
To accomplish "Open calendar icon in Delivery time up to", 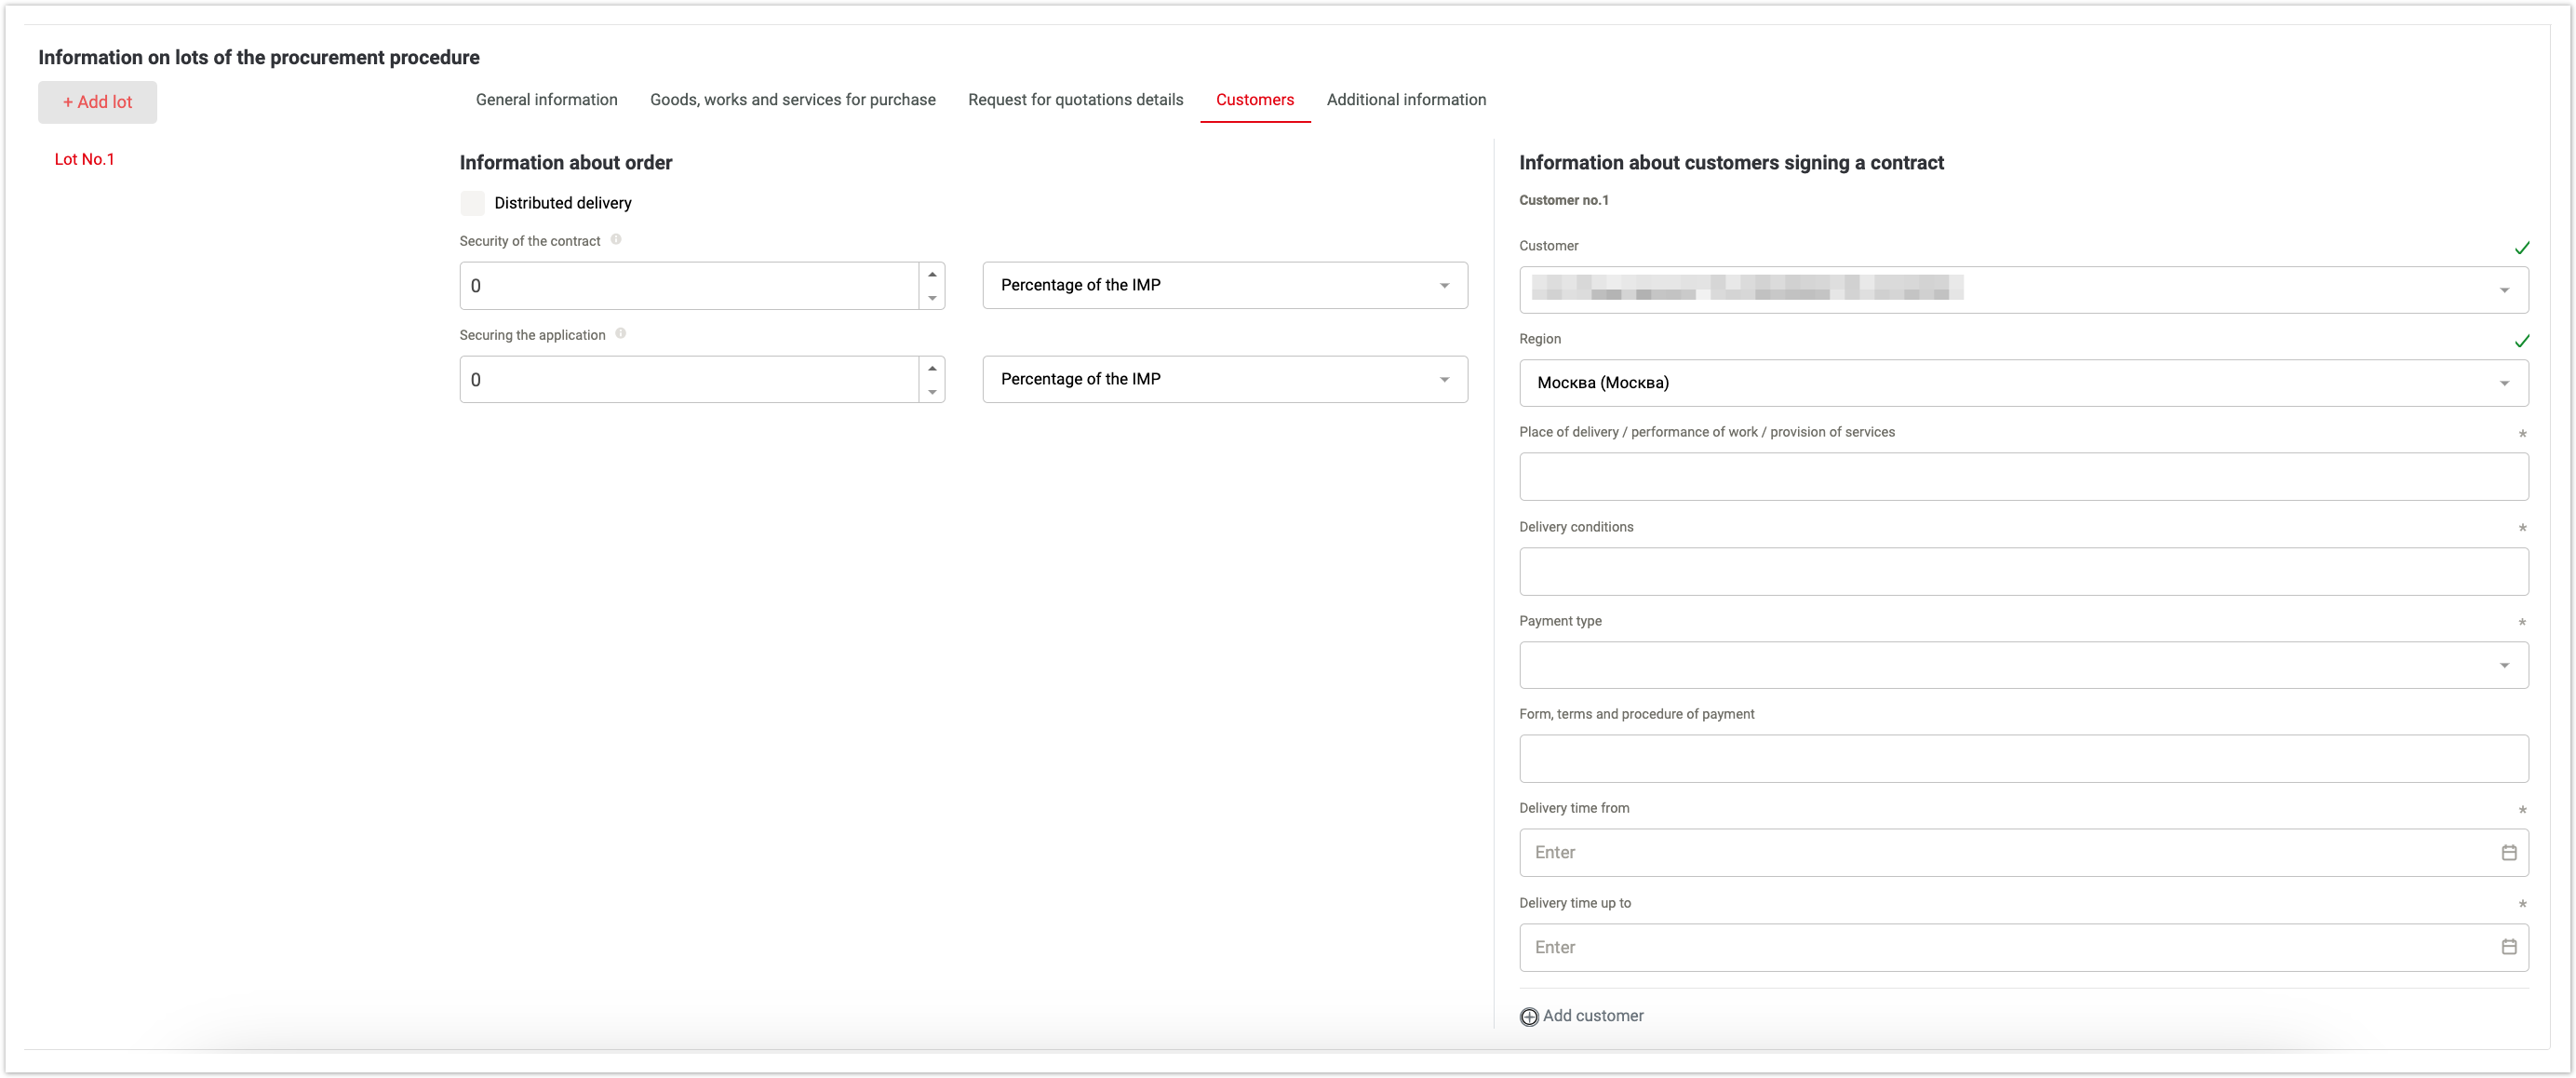I will point(2508,946).
